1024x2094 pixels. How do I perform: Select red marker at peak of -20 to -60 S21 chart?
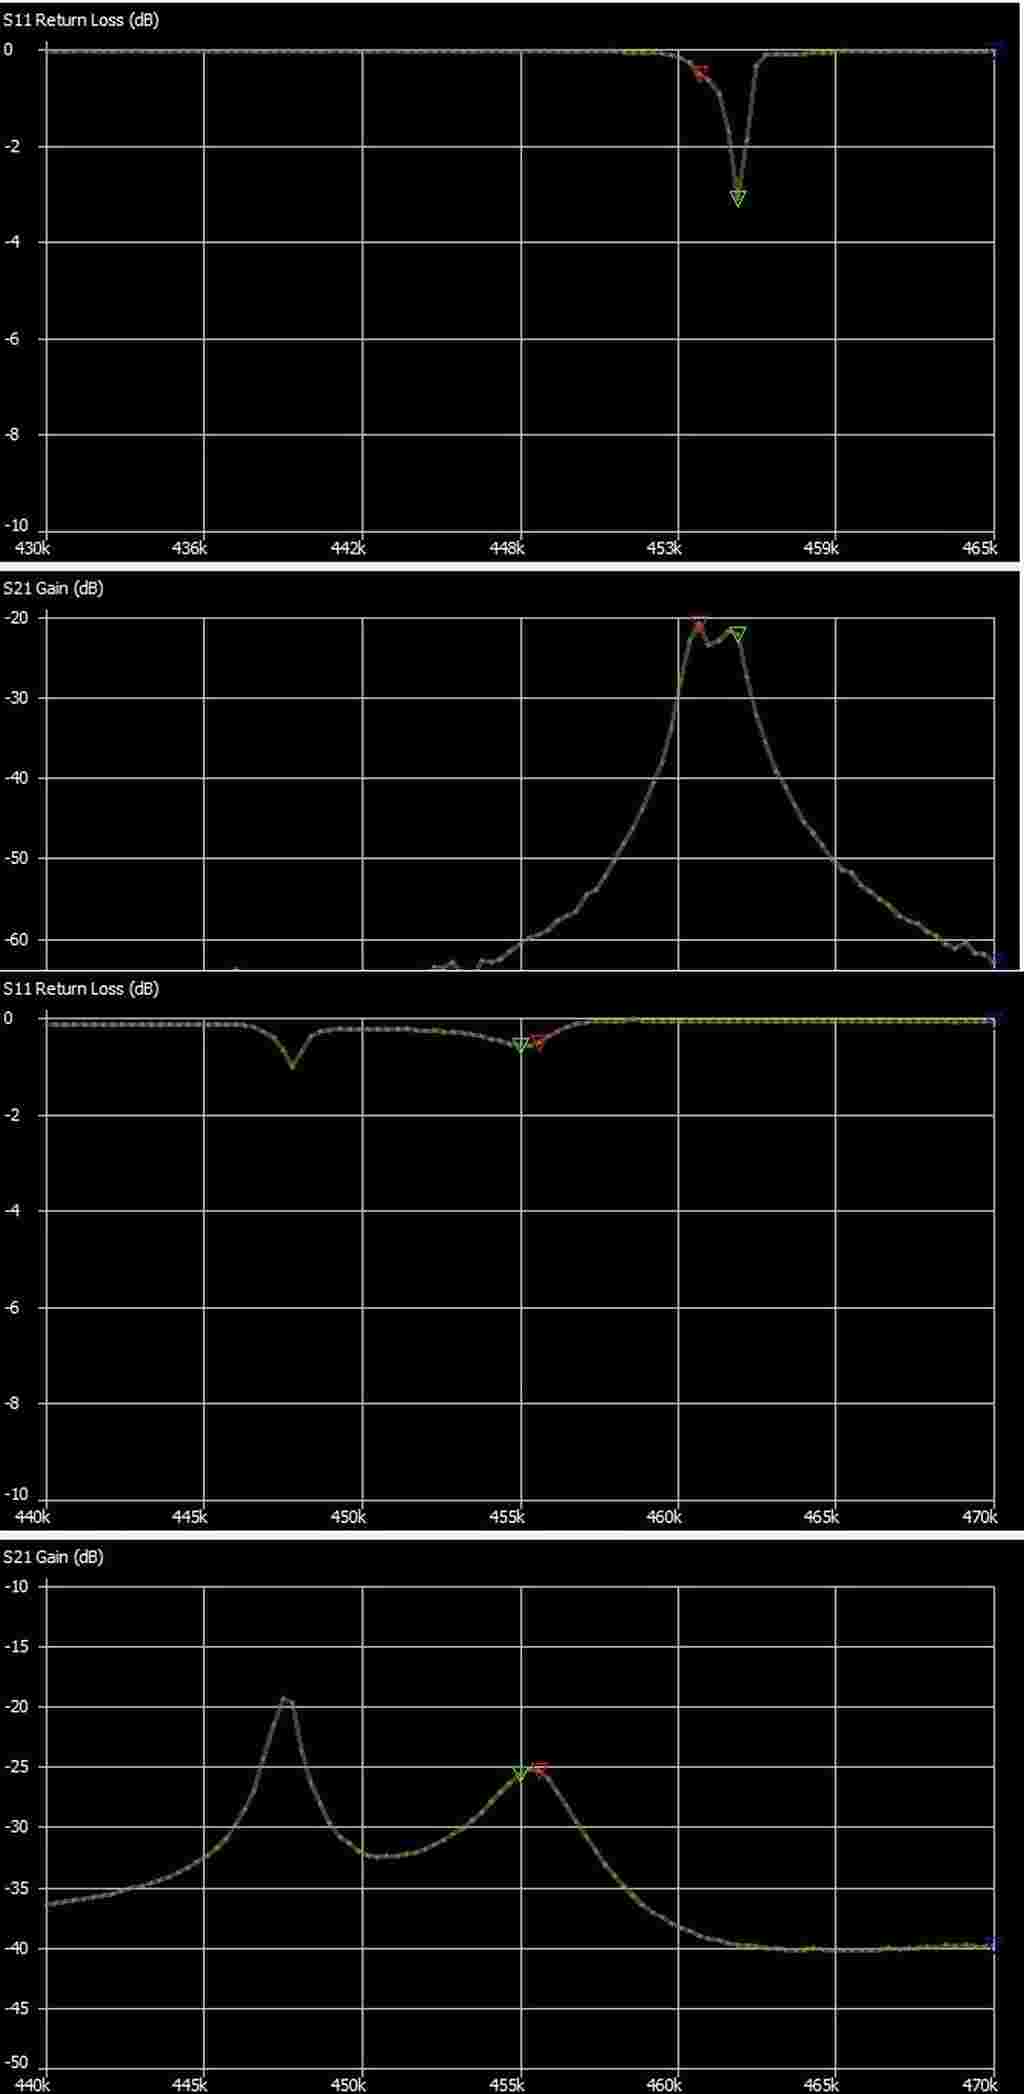tap(698, 624)
